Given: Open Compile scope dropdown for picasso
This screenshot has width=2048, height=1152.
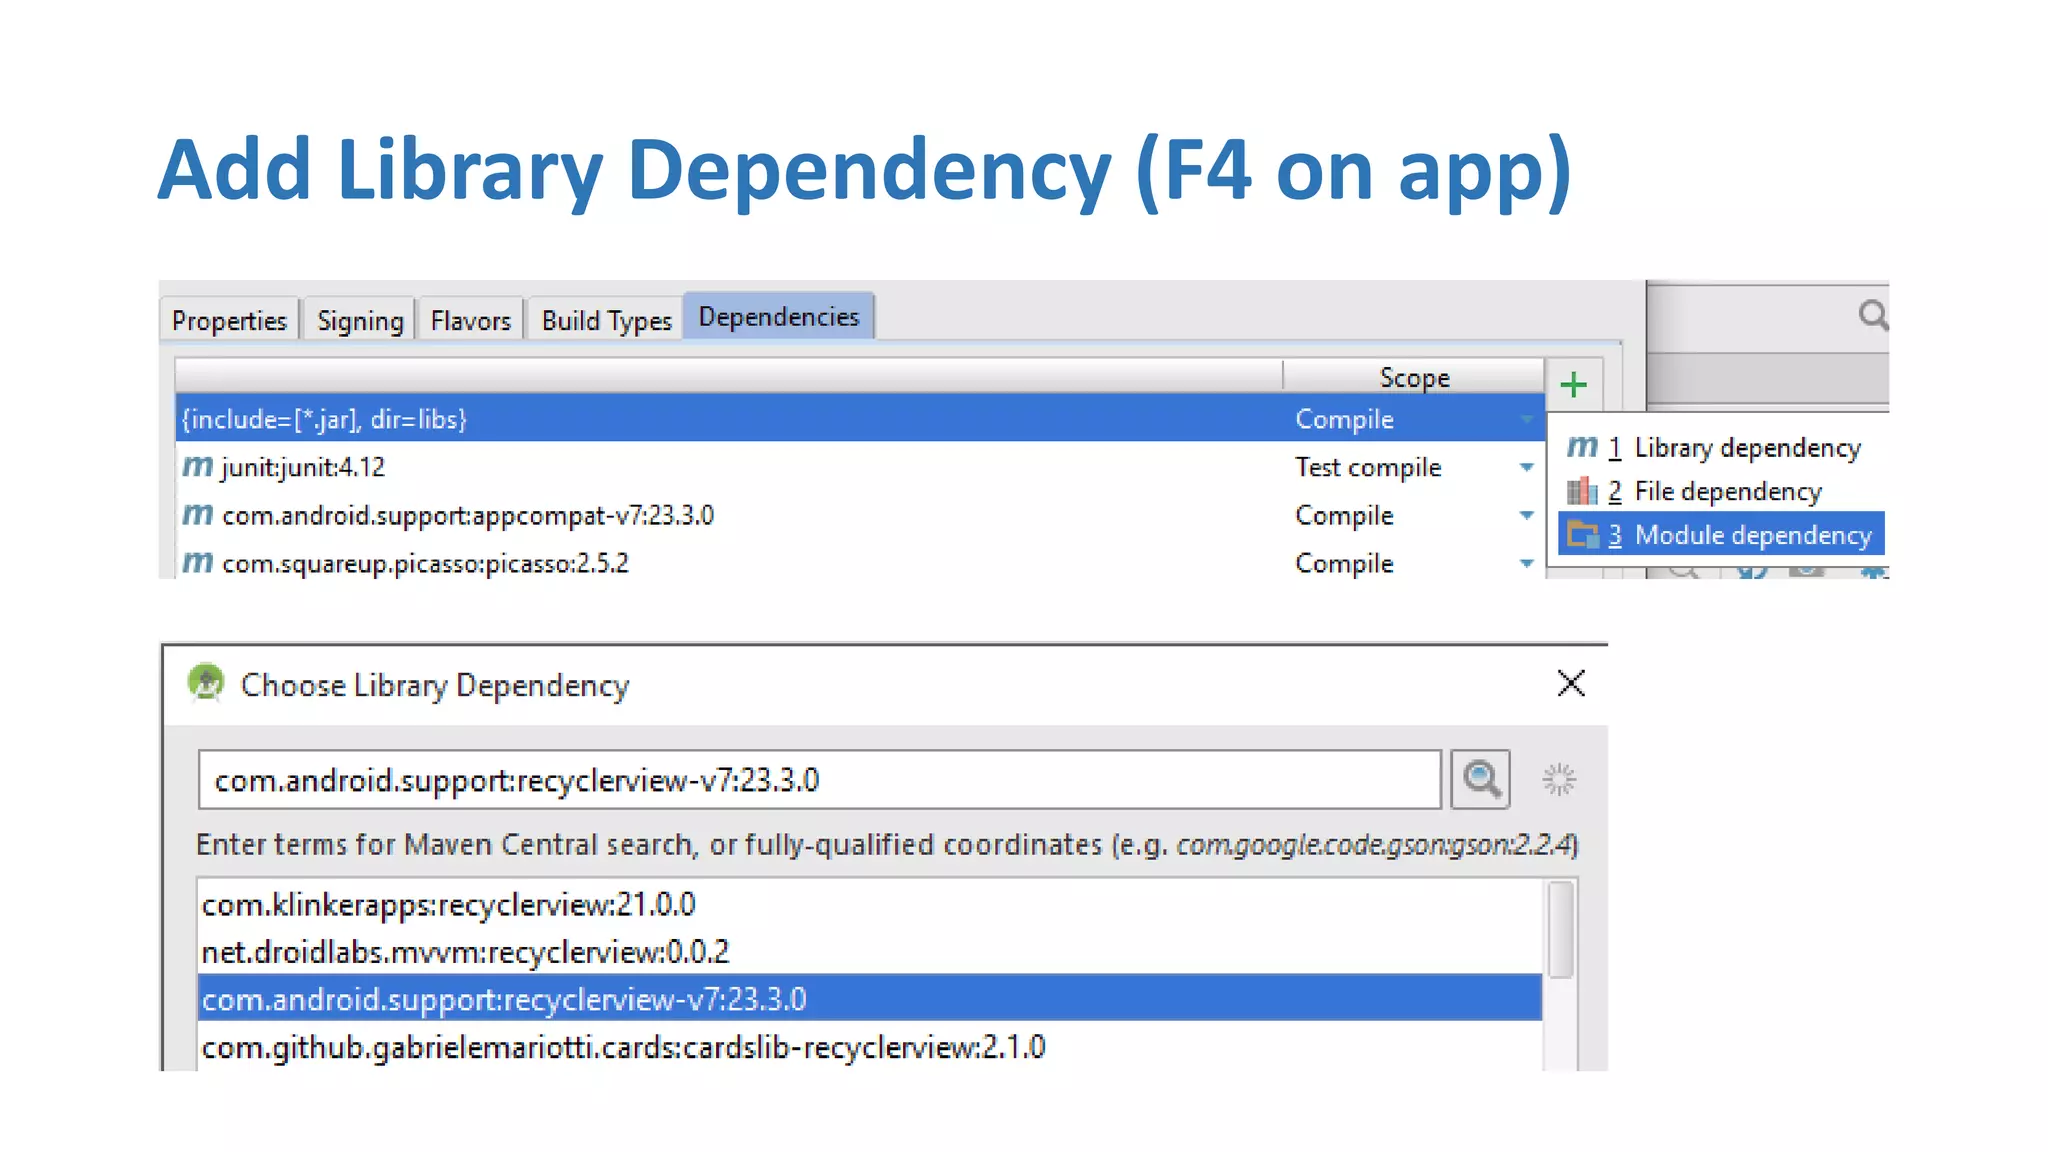Looking at the screenshot, I should (x=1526, y=563).
